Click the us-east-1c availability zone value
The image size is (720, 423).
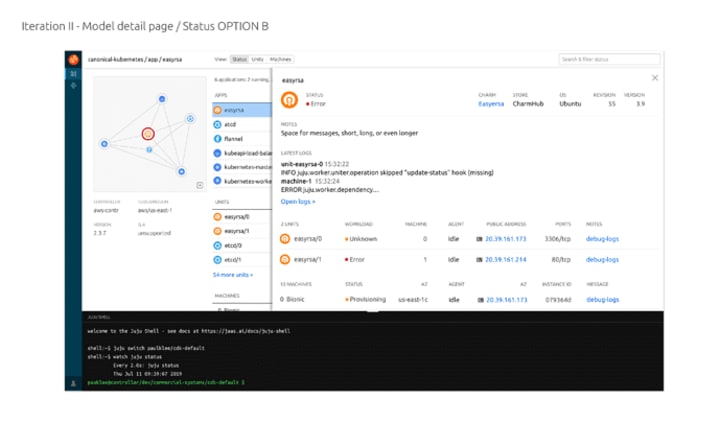[413, 299]
